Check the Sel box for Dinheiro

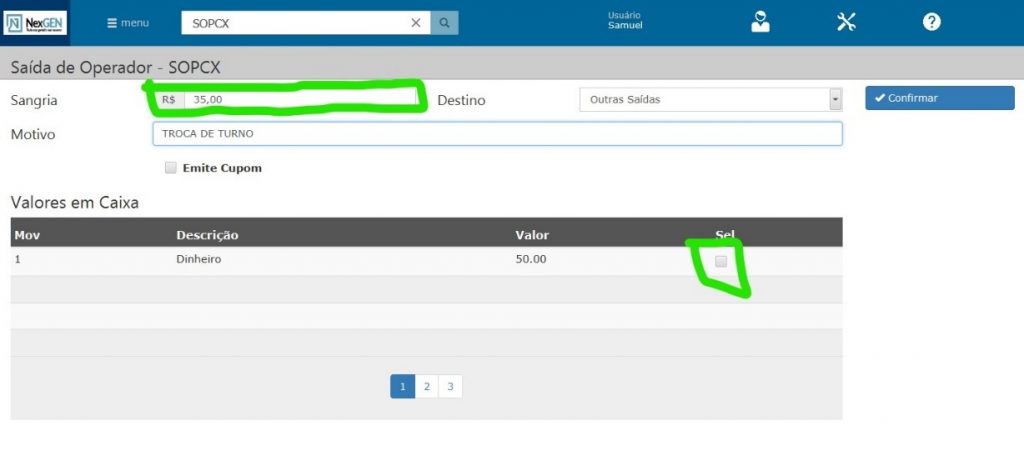[x=721, y=261]
